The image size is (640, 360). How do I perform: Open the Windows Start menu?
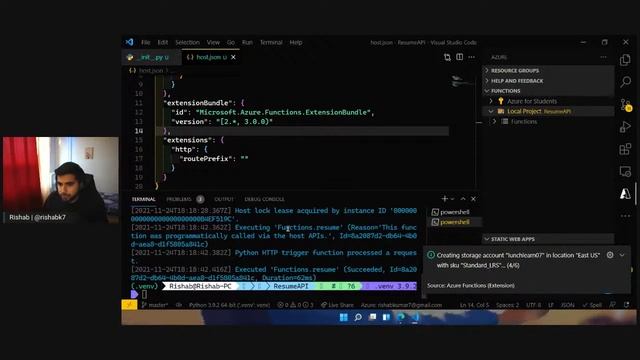(x=344, y=317)
